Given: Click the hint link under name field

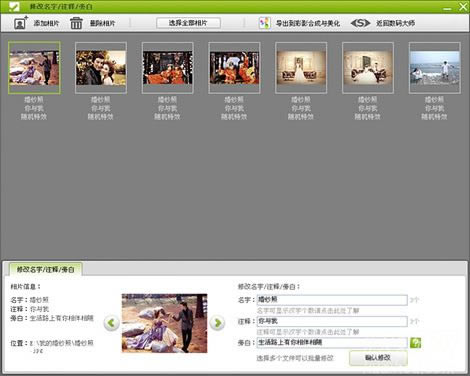Looking at the screenshot, I should (x=308, y=311).
